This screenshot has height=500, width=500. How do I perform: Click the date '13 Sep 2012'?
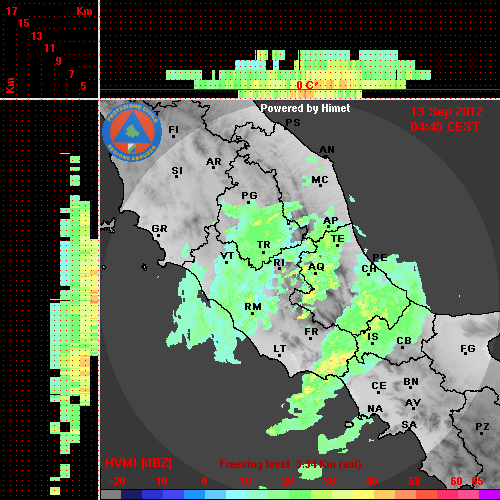447,112
